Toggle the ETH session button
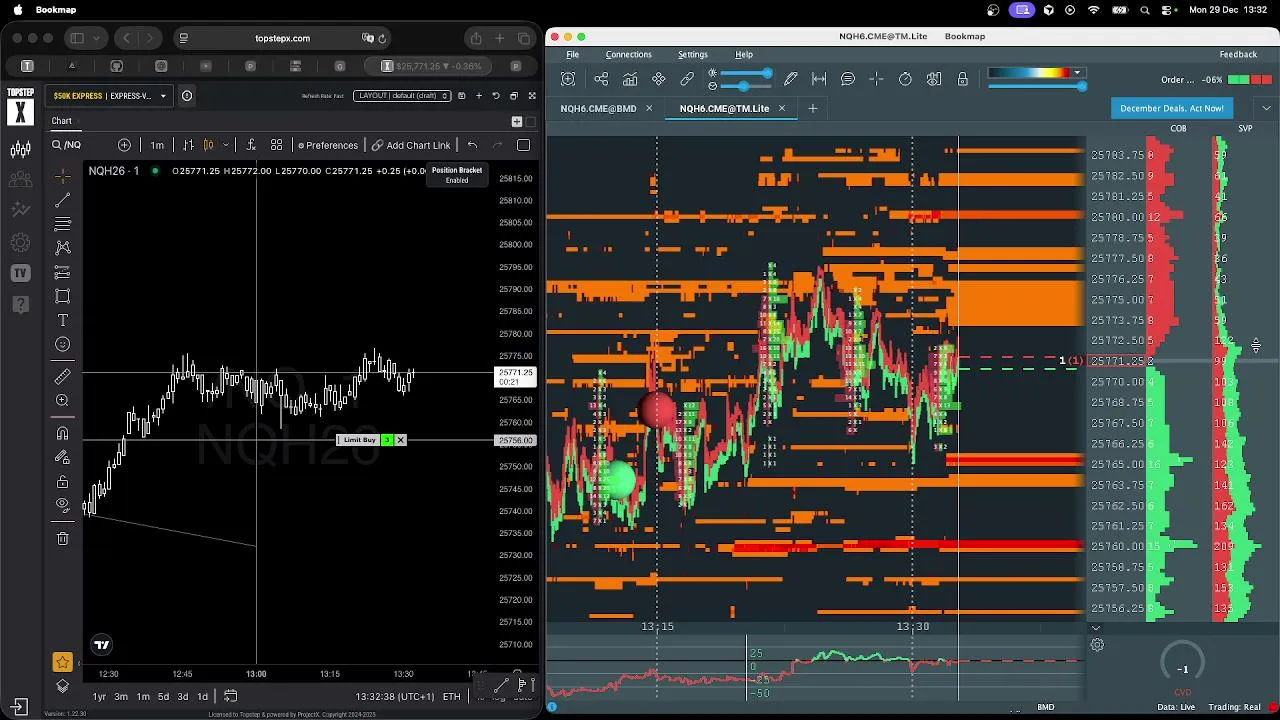Screen dimensions: 1280x720 (x=452, y=697)
